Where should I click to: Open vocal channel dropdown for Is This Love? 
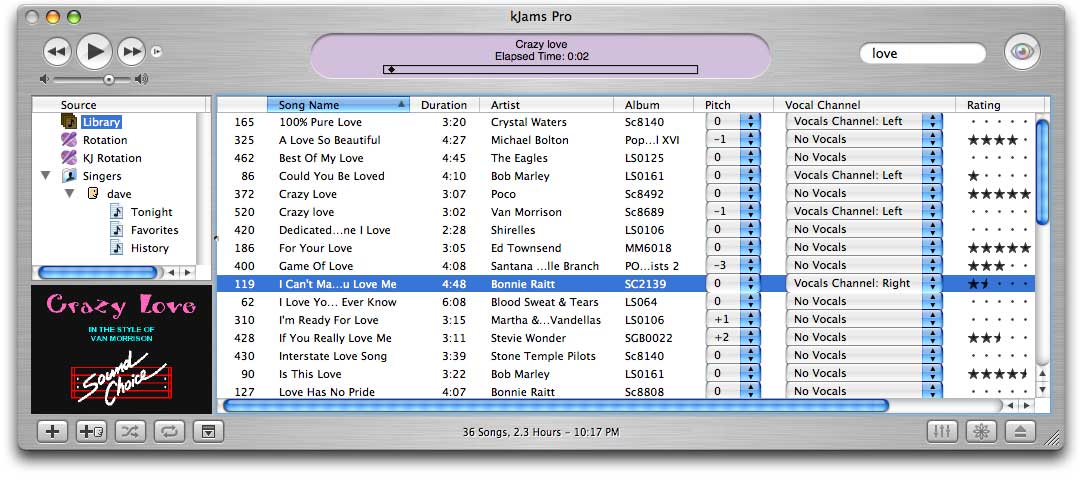[864, 373]
